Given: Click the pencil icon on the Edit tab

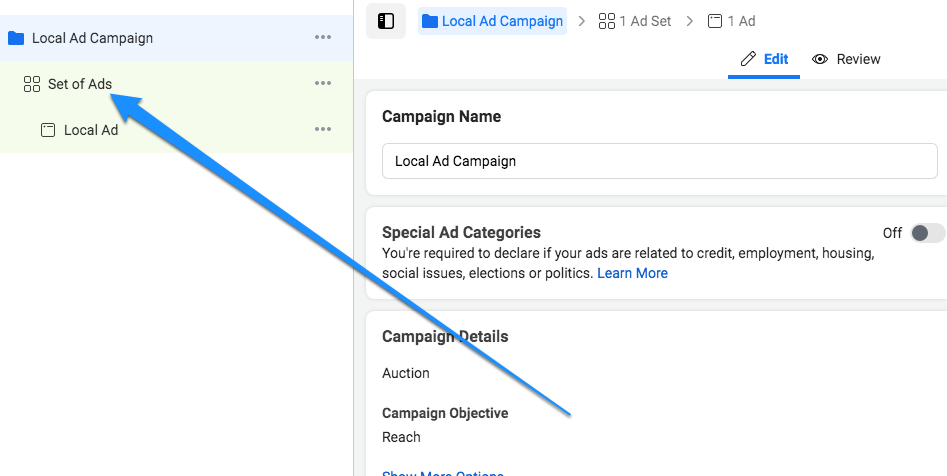Looking at the screenshot, I should [748, 59].
